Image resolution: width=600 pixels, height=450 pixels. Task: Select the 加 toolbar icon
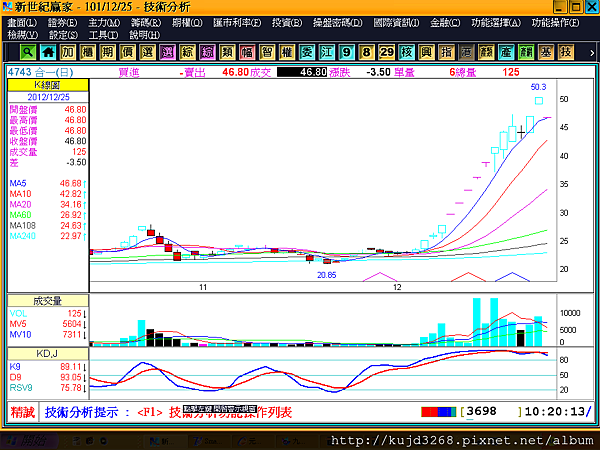68,52
